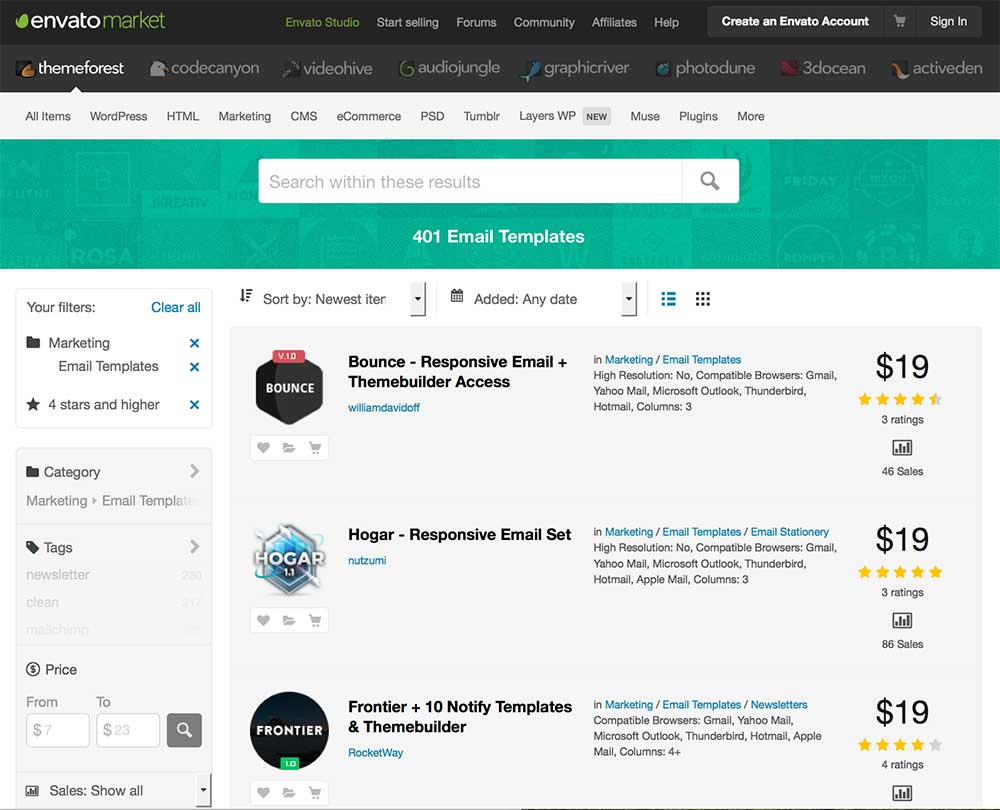
Task: Open the More category menu
Action: pos(751,116)
